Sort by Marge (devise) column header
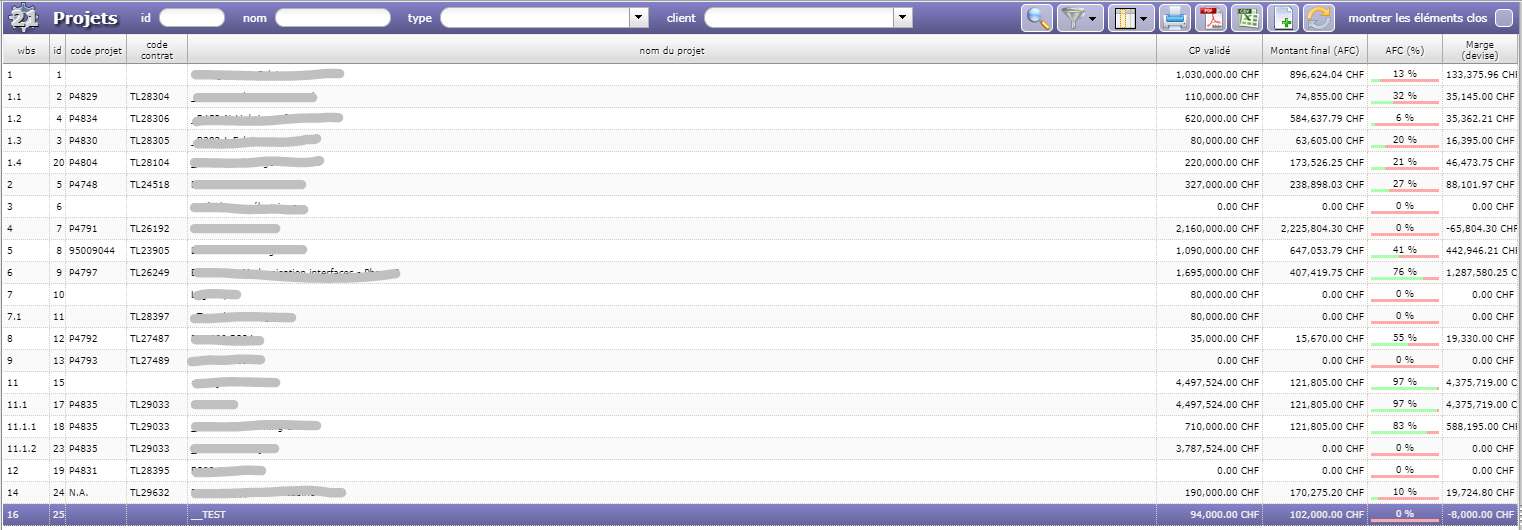1522x530 pixels. pos(1480,50)
